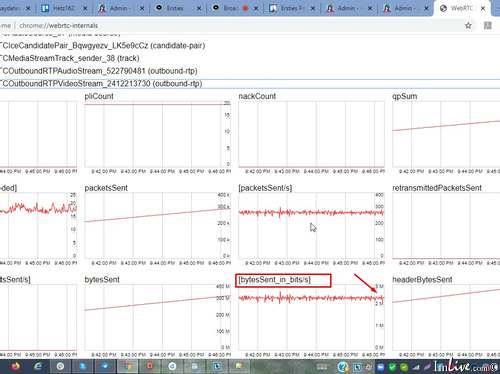Expand RTCMediaStreamTrack_sender_38 track row
The height and width of the screenshot is (374, 500).
[70, 58]
